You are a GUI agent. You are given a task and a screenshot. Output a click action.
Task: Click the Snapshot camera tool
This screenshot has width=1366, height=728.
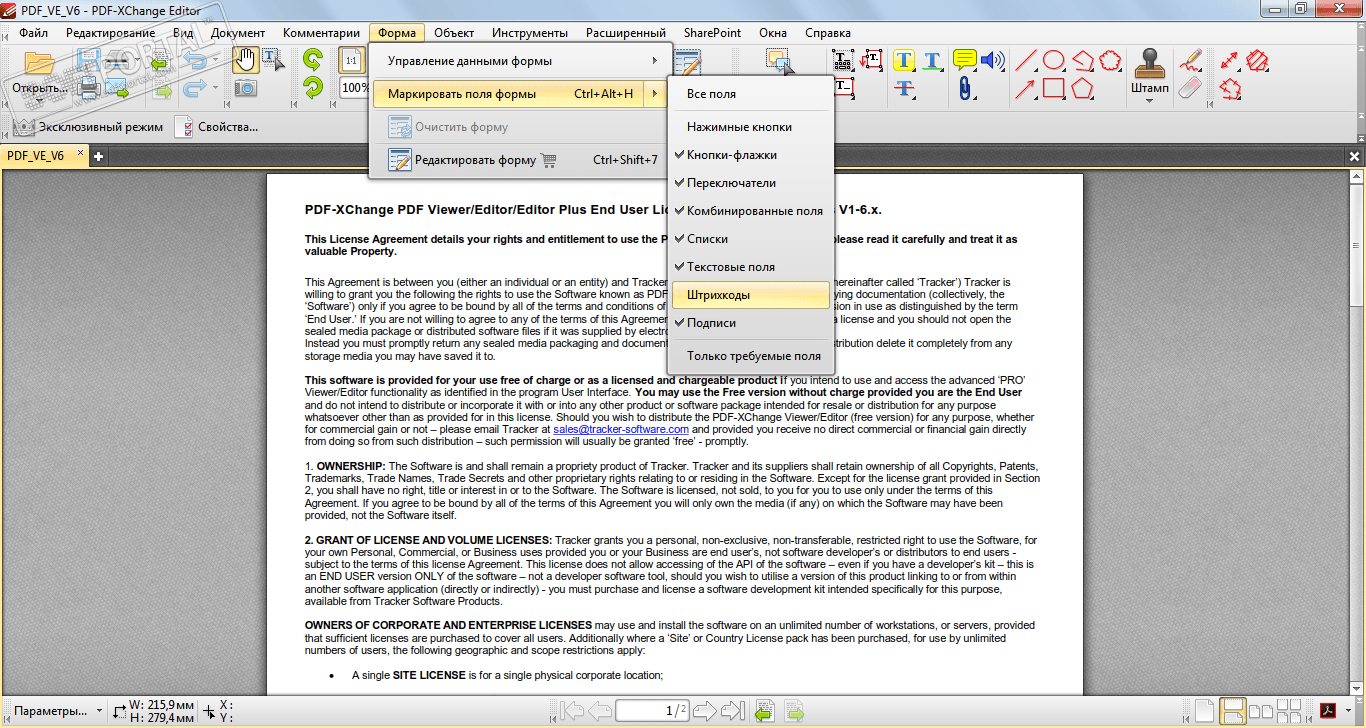click(x=245, y=88)
